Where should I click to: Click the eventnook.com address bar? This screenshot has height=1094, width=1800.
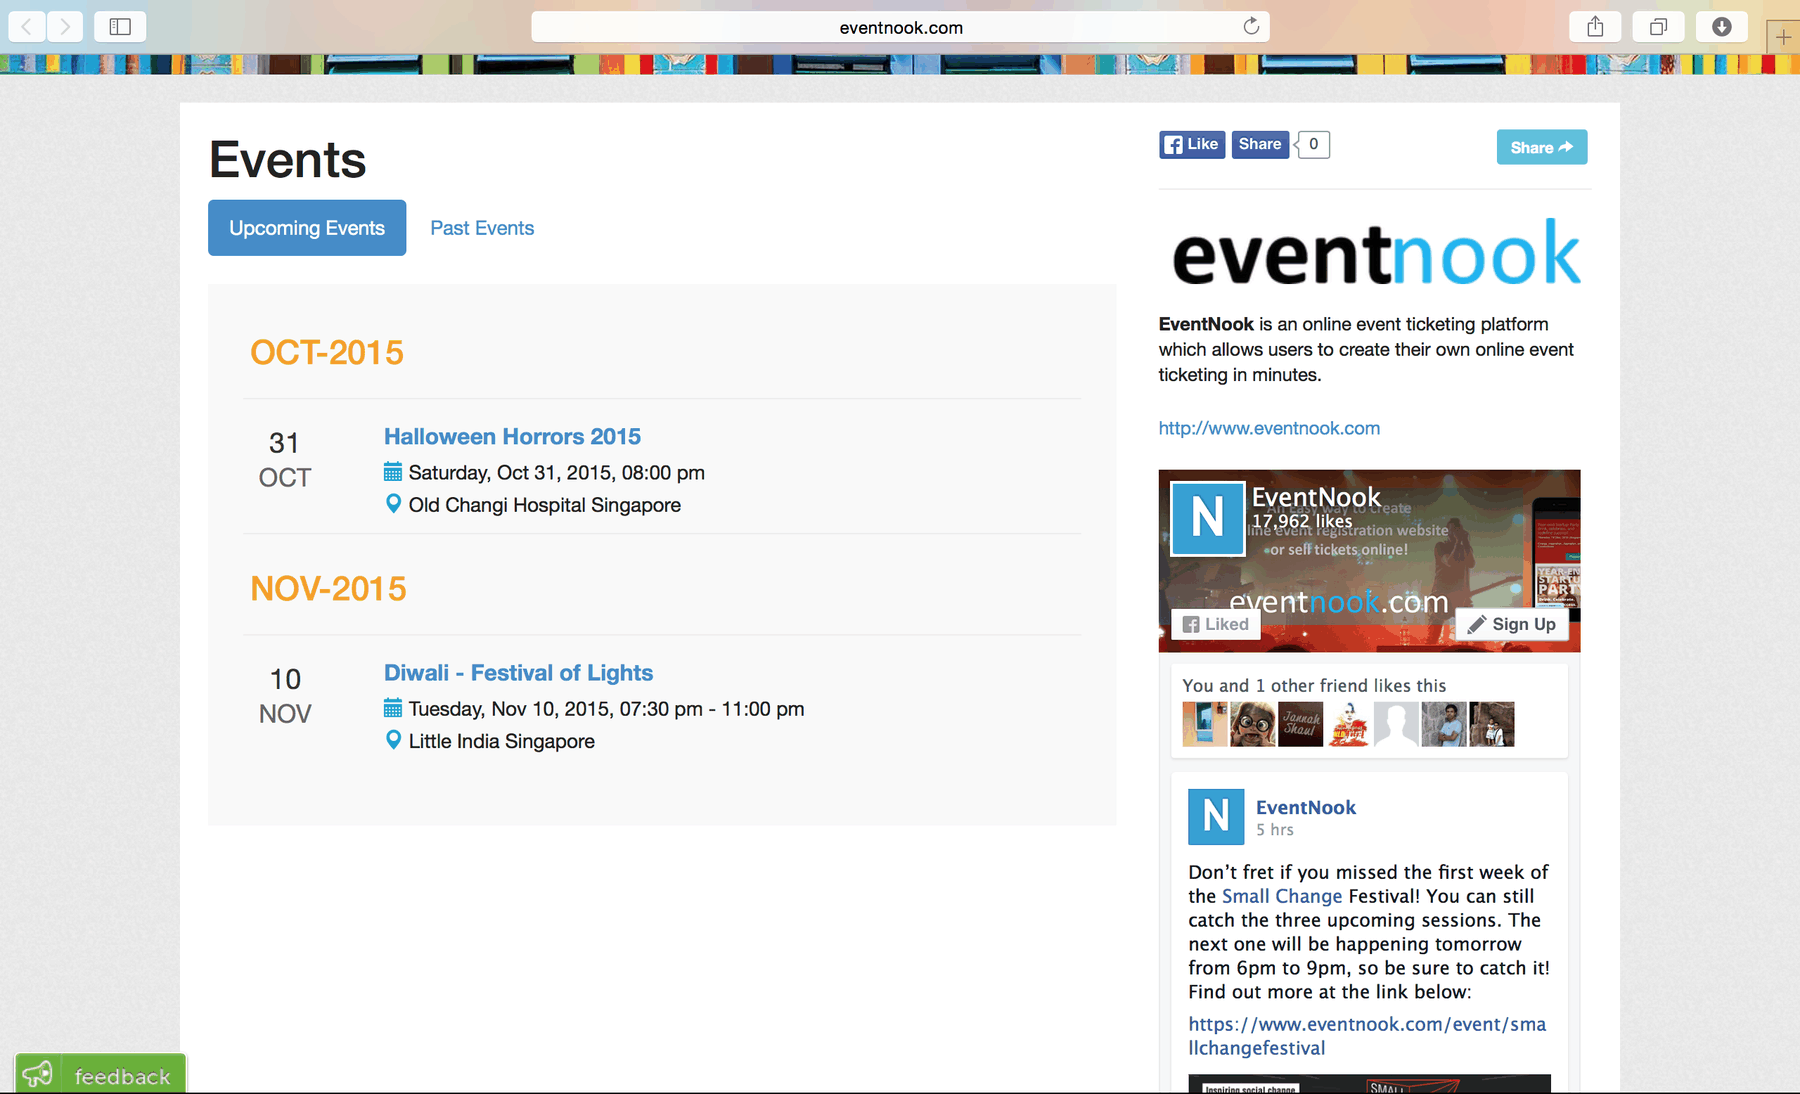coord(900,27)
